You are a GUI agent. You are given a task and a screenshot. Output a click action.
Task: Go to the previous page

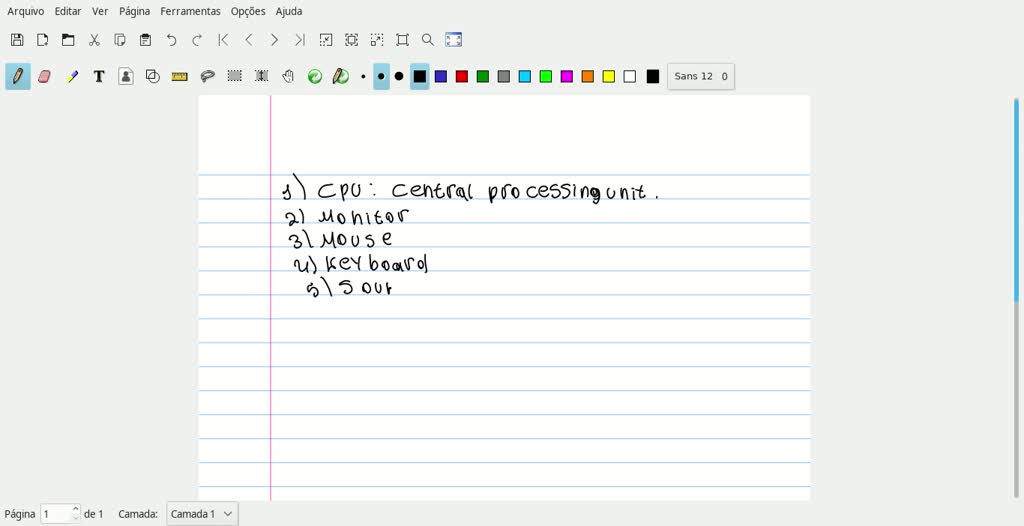pyautogui.click(x=248, y=40)
